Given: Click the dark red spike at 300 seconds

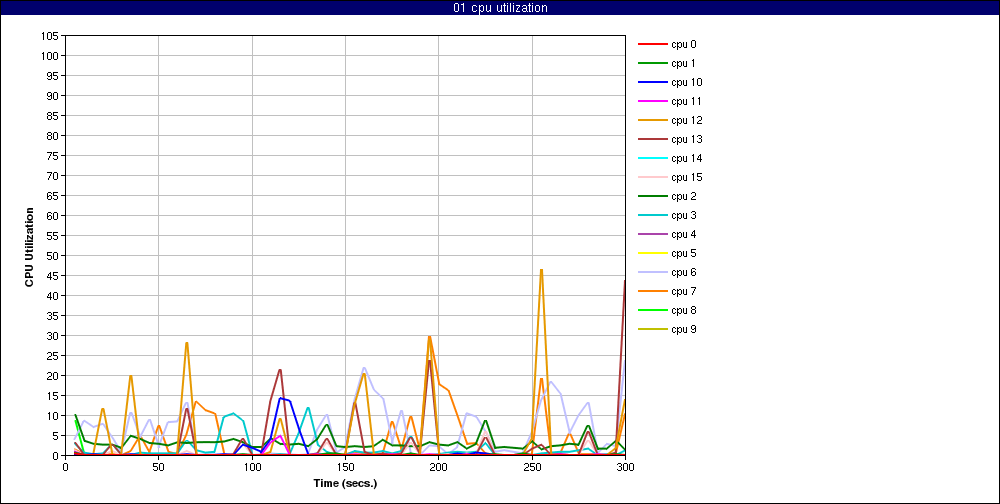Looking at the screenshot, I should [624, 281].
